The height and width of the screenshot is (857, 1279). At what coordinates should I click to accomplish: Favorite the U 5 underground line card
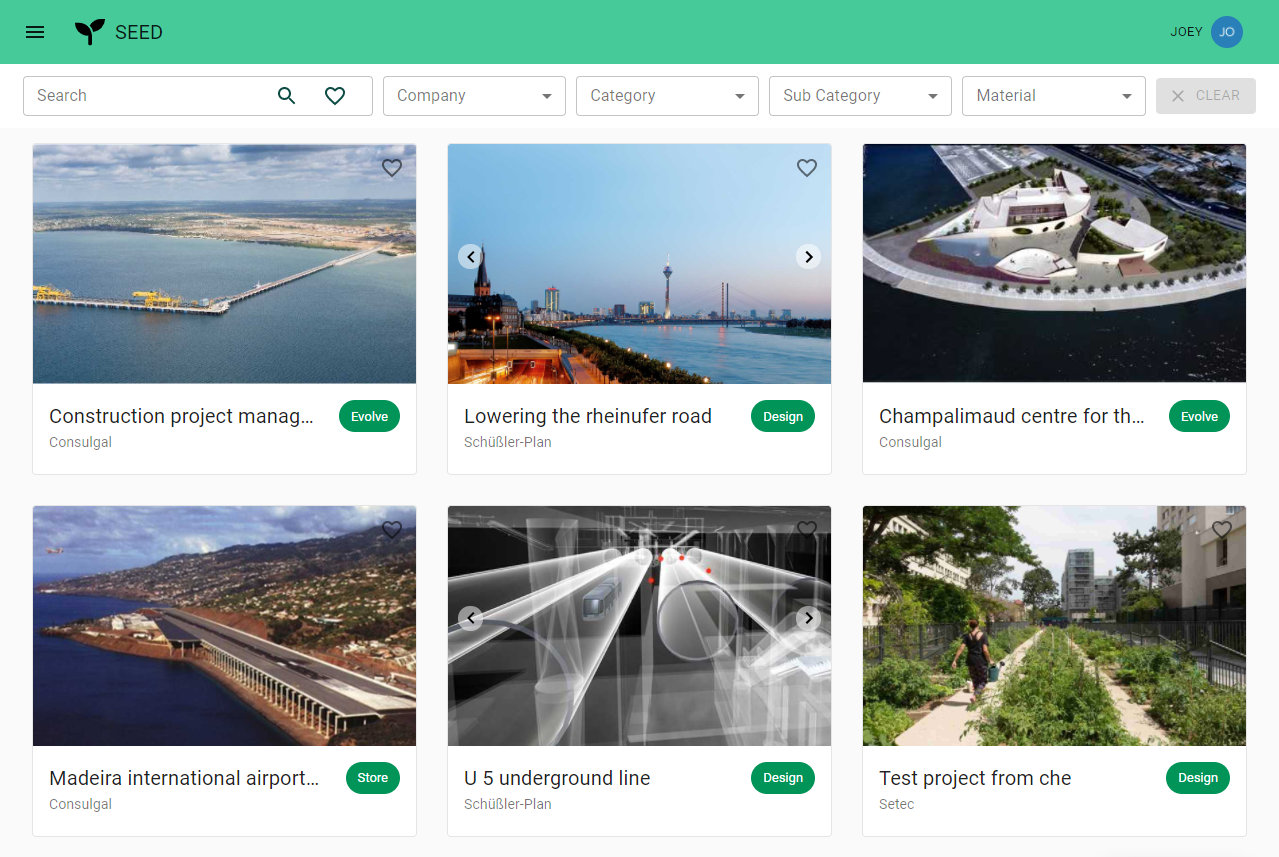(x=807, y=530)
